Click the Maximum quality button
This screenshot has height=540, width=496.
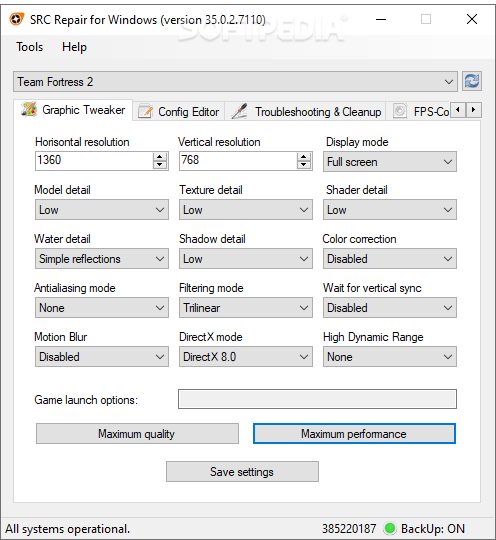pyautogui.click(x=137, y=434)
